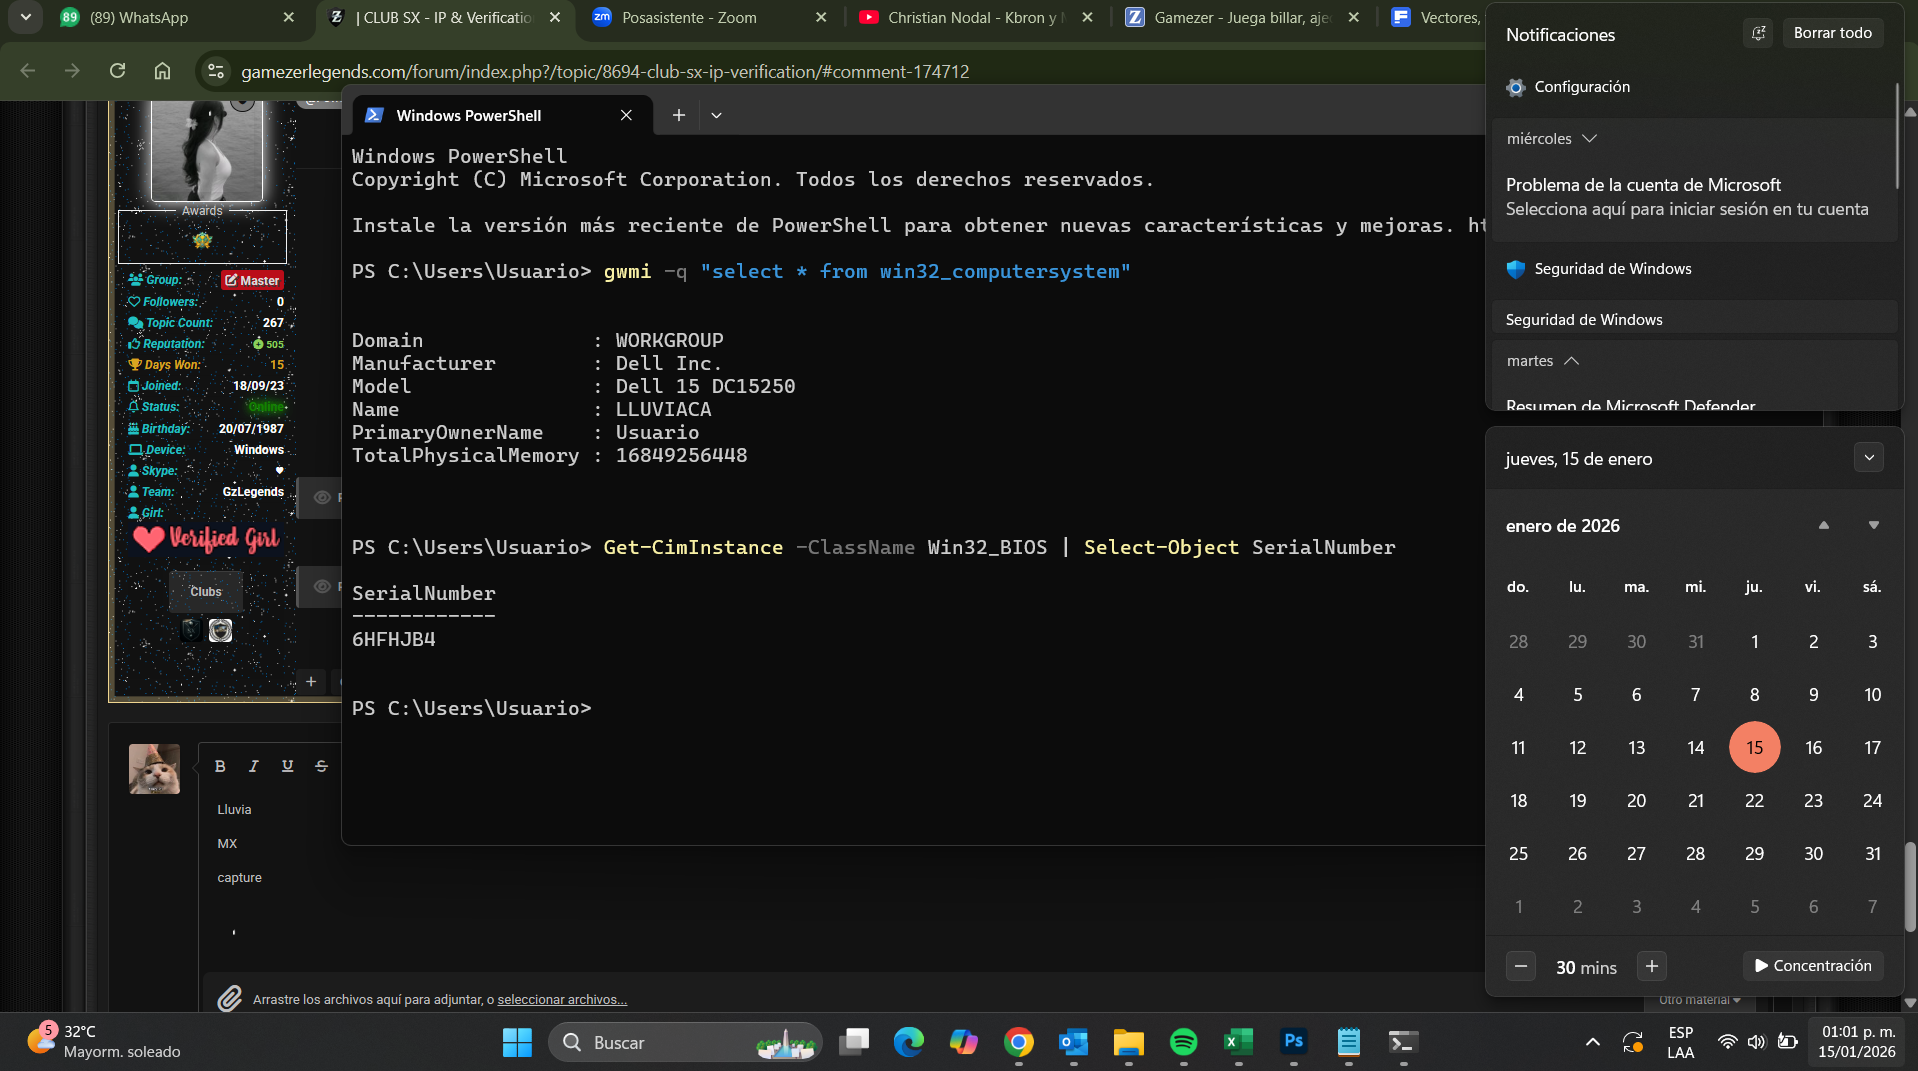Open battery status in system tray
Viewport: 1918px width, 1071px height.
(1788, 1042)
